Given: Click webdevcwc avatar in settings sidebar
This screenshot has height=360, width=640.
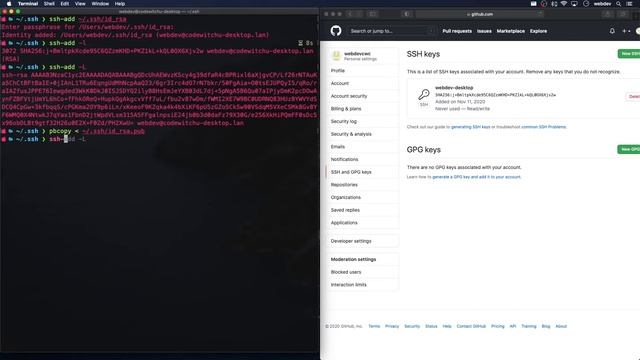Looking at the screenshot, I should [336, 56].
